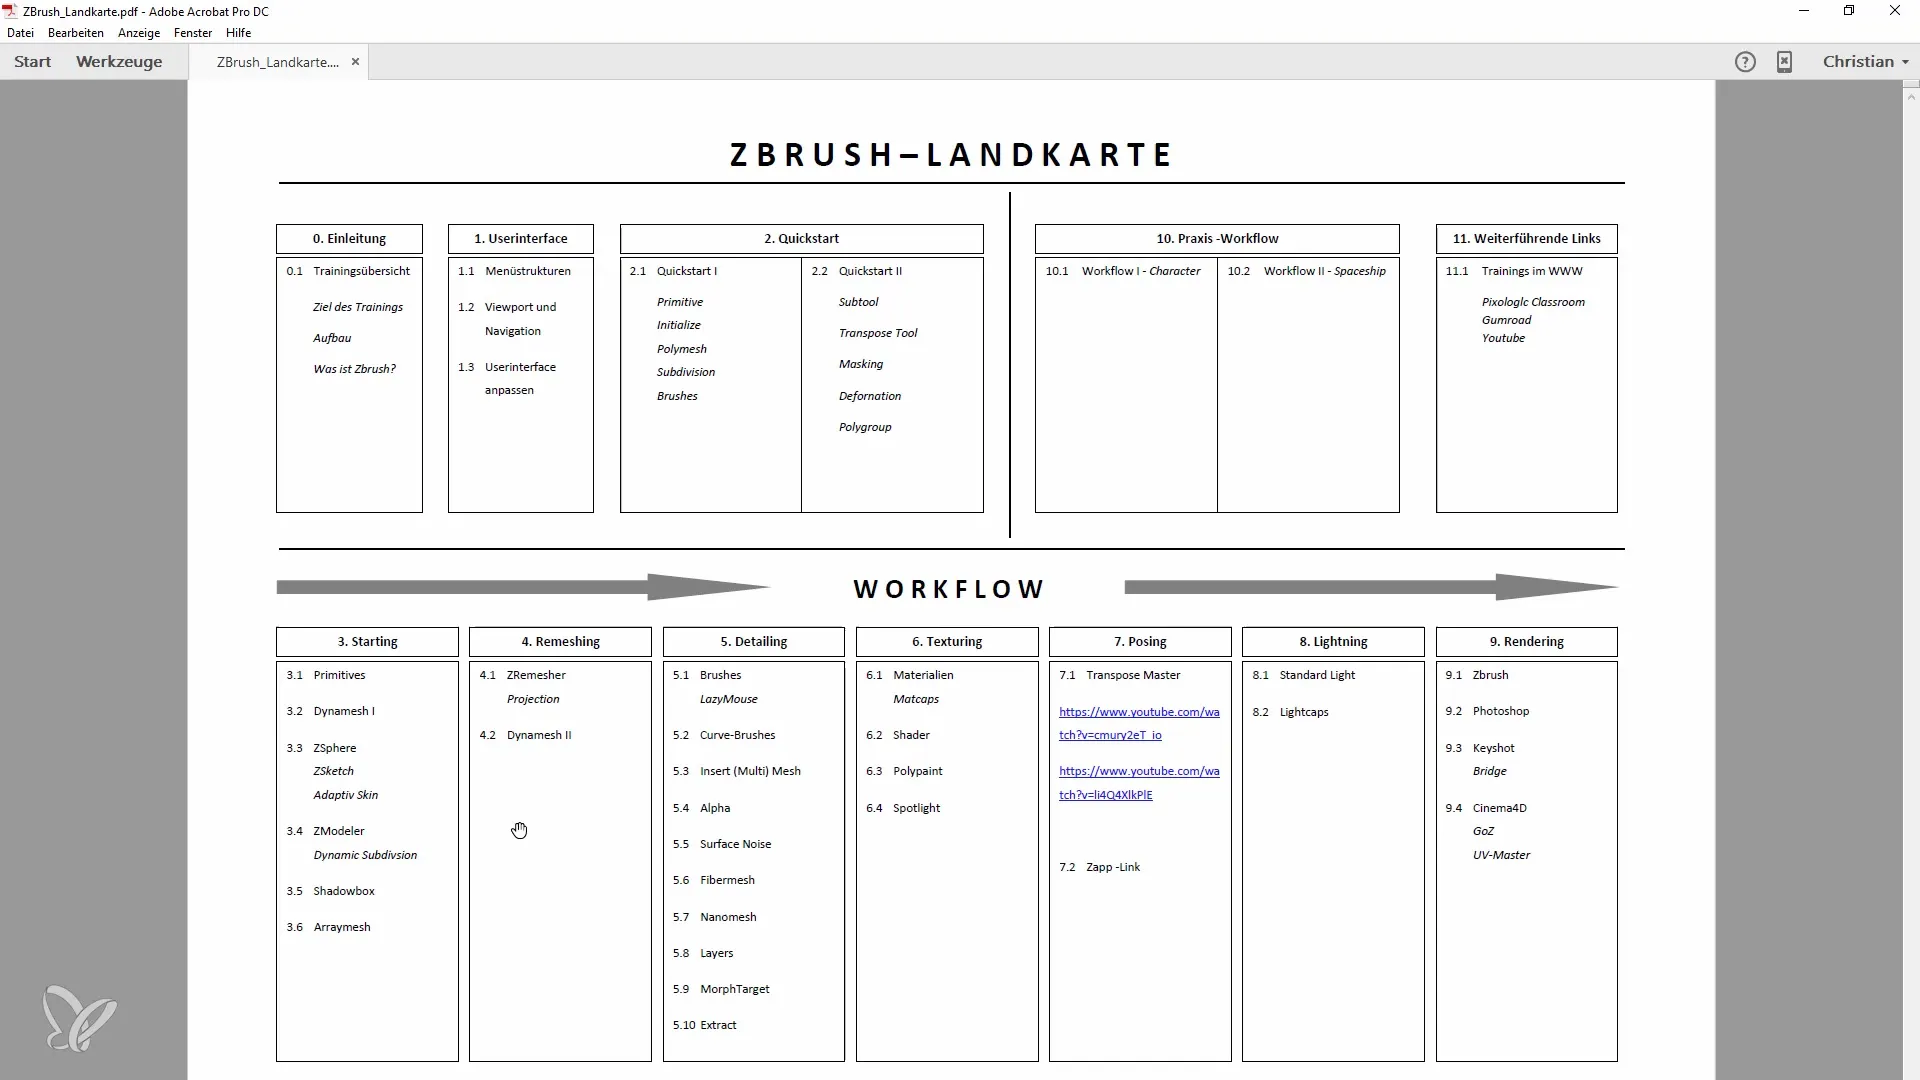Click the second YouTube link in Posing 7.1
1920x1080 pixels.
tap(1139, 782)
